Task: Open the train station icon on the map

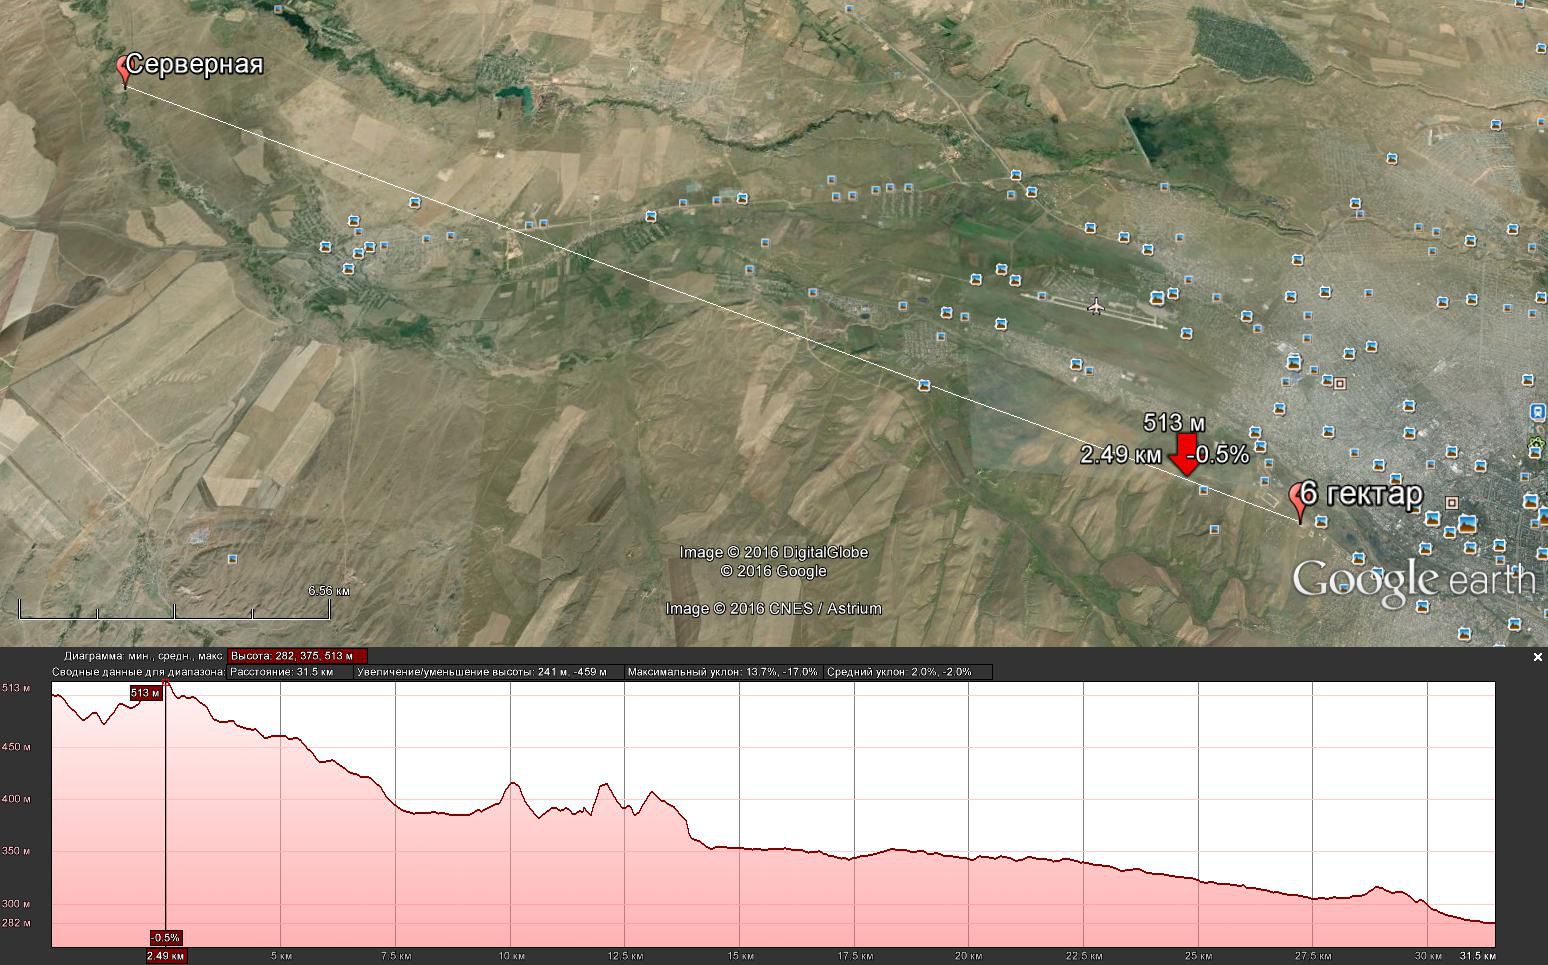Action: 1536,412
